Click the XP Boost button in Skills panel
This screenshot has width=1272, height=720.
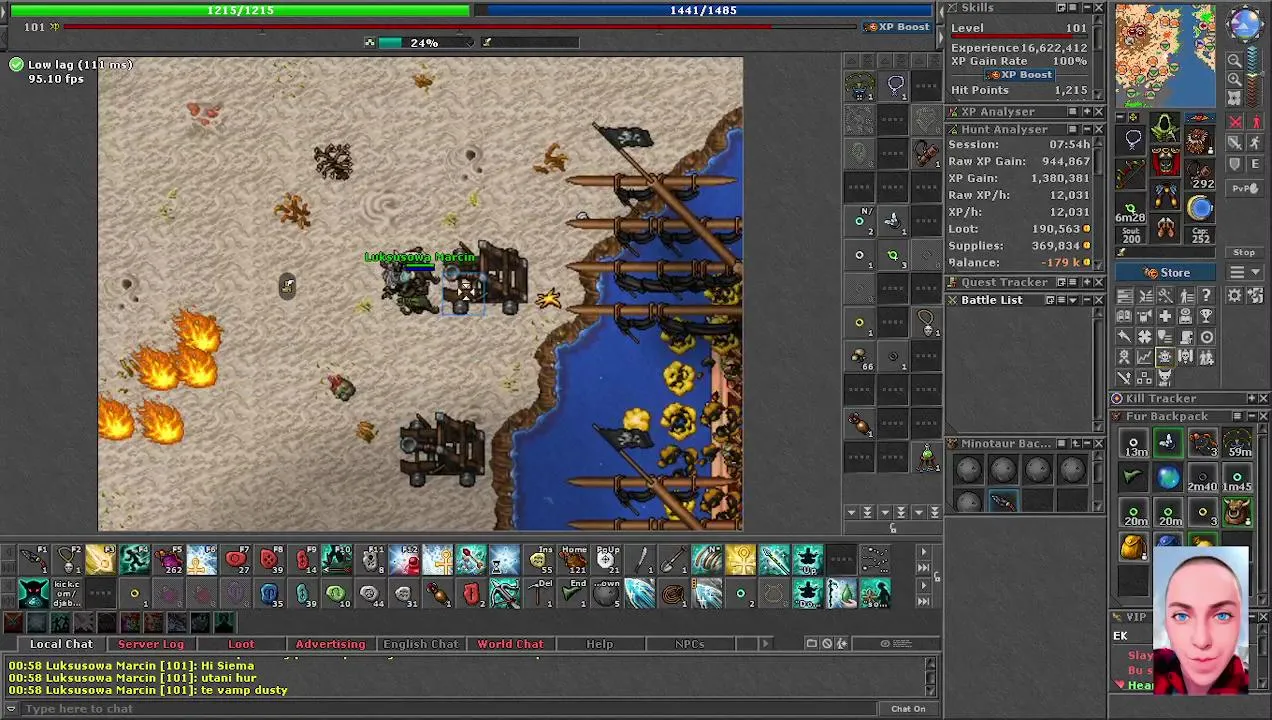coord(1019,75)
